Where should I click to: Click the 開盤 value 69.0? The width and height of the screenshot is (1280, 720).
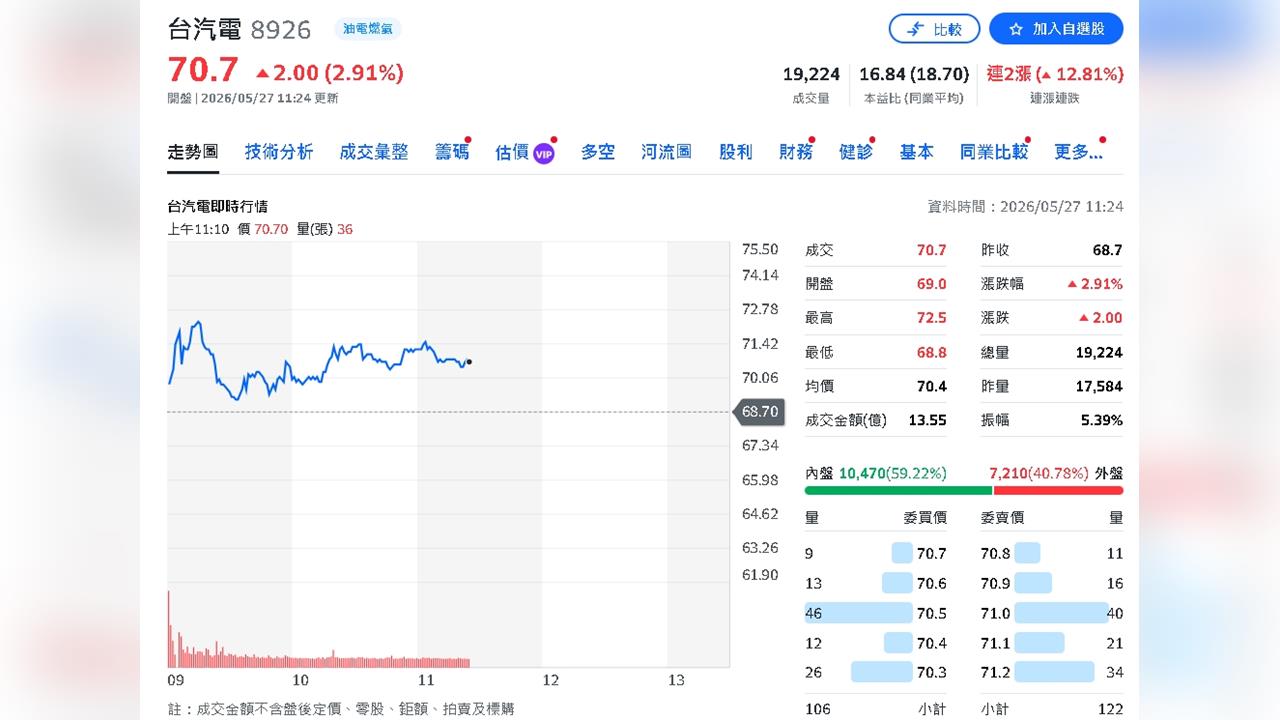[x=932, y=284]
